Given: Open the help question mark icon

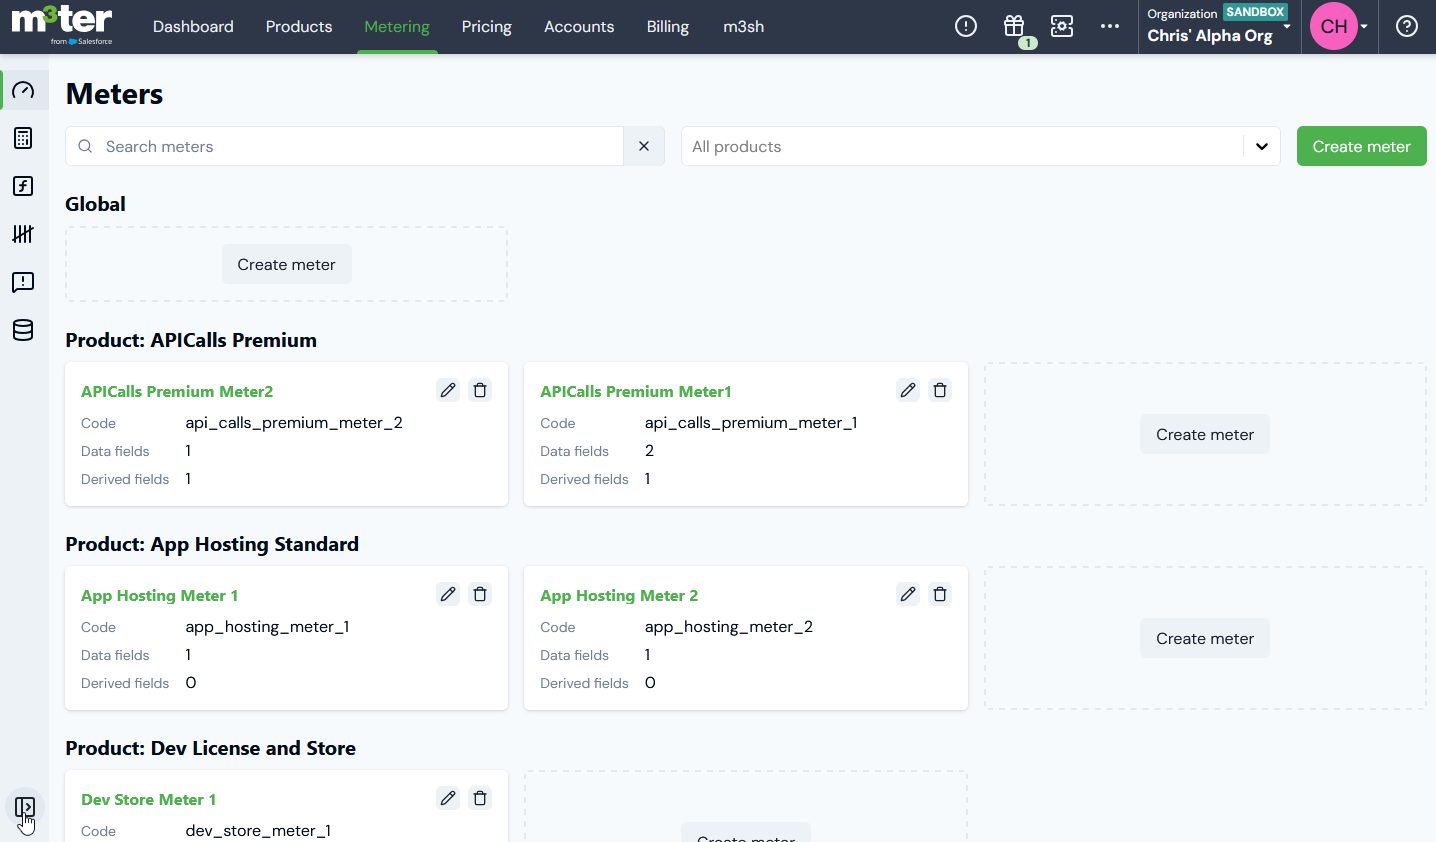Looking at the screenshot, I should pos(1407,26).
